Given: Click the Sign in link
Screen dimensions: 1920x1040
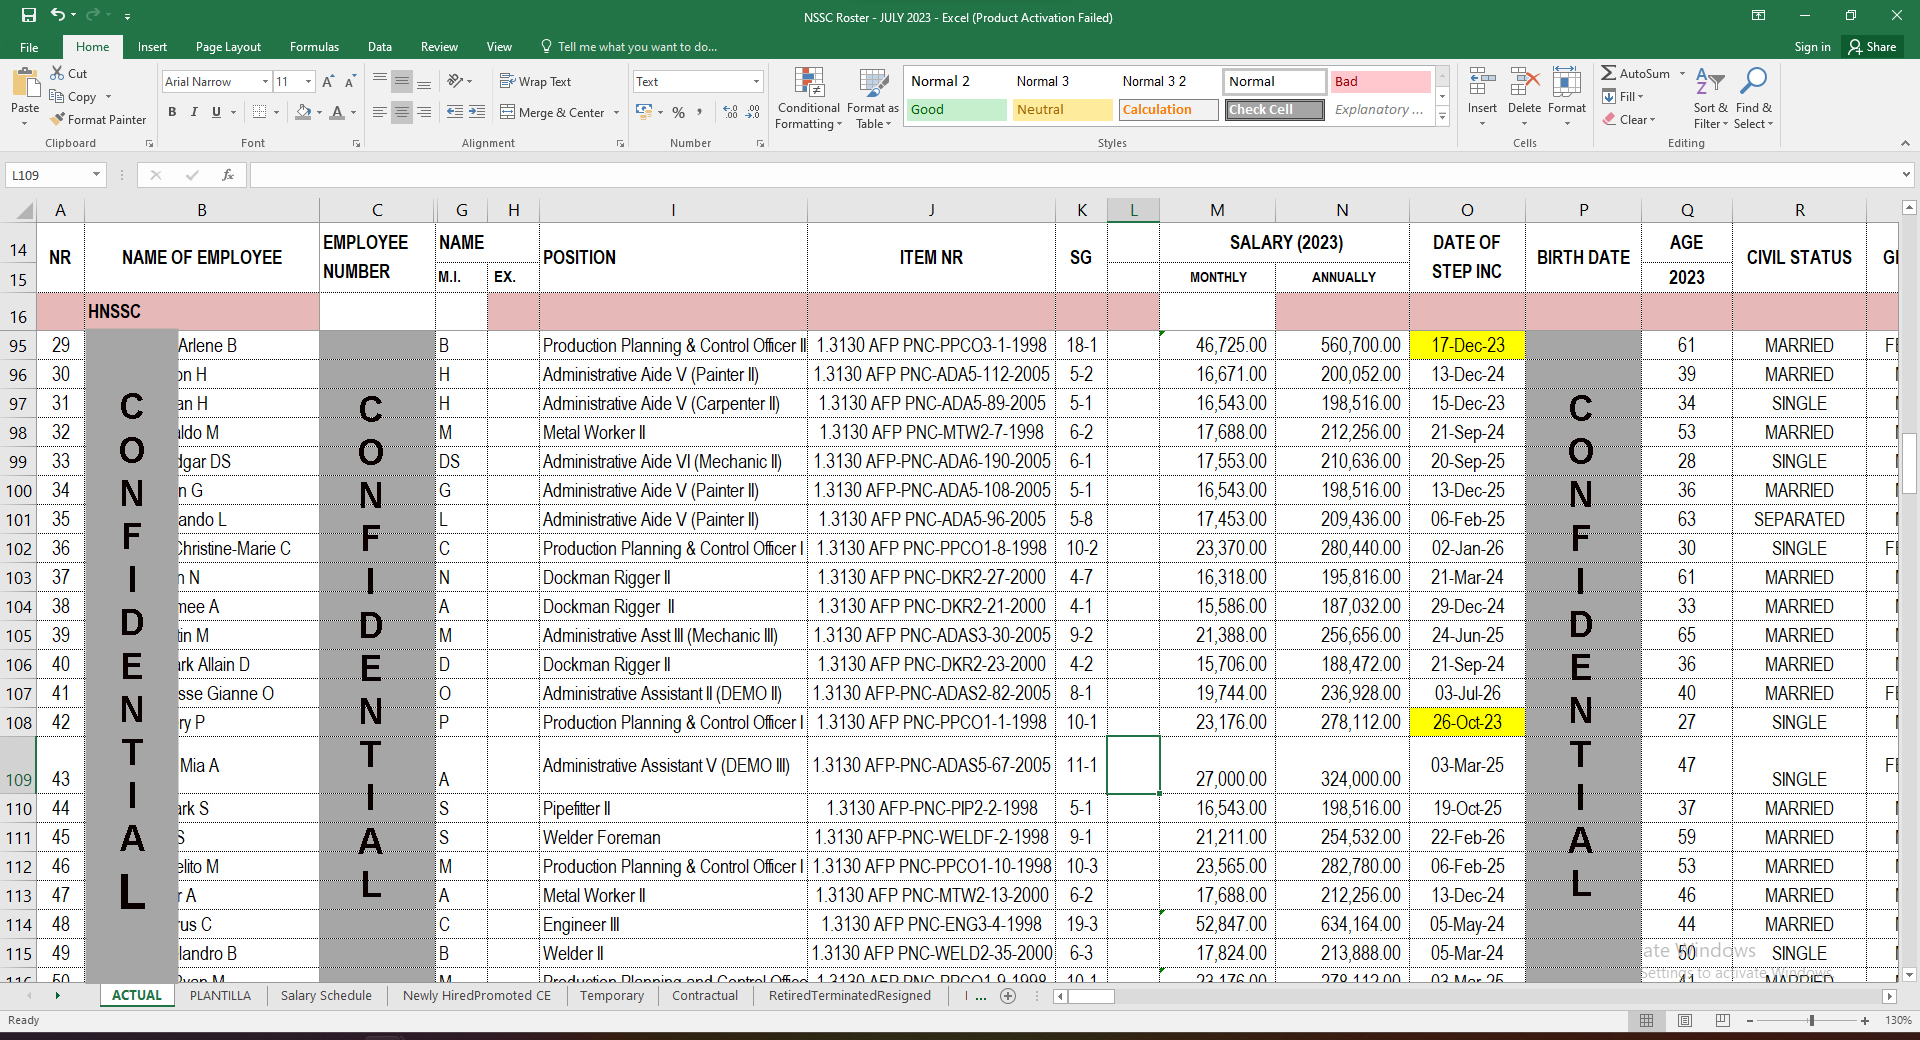Looking at the screenshot, I should point(1811,47).
